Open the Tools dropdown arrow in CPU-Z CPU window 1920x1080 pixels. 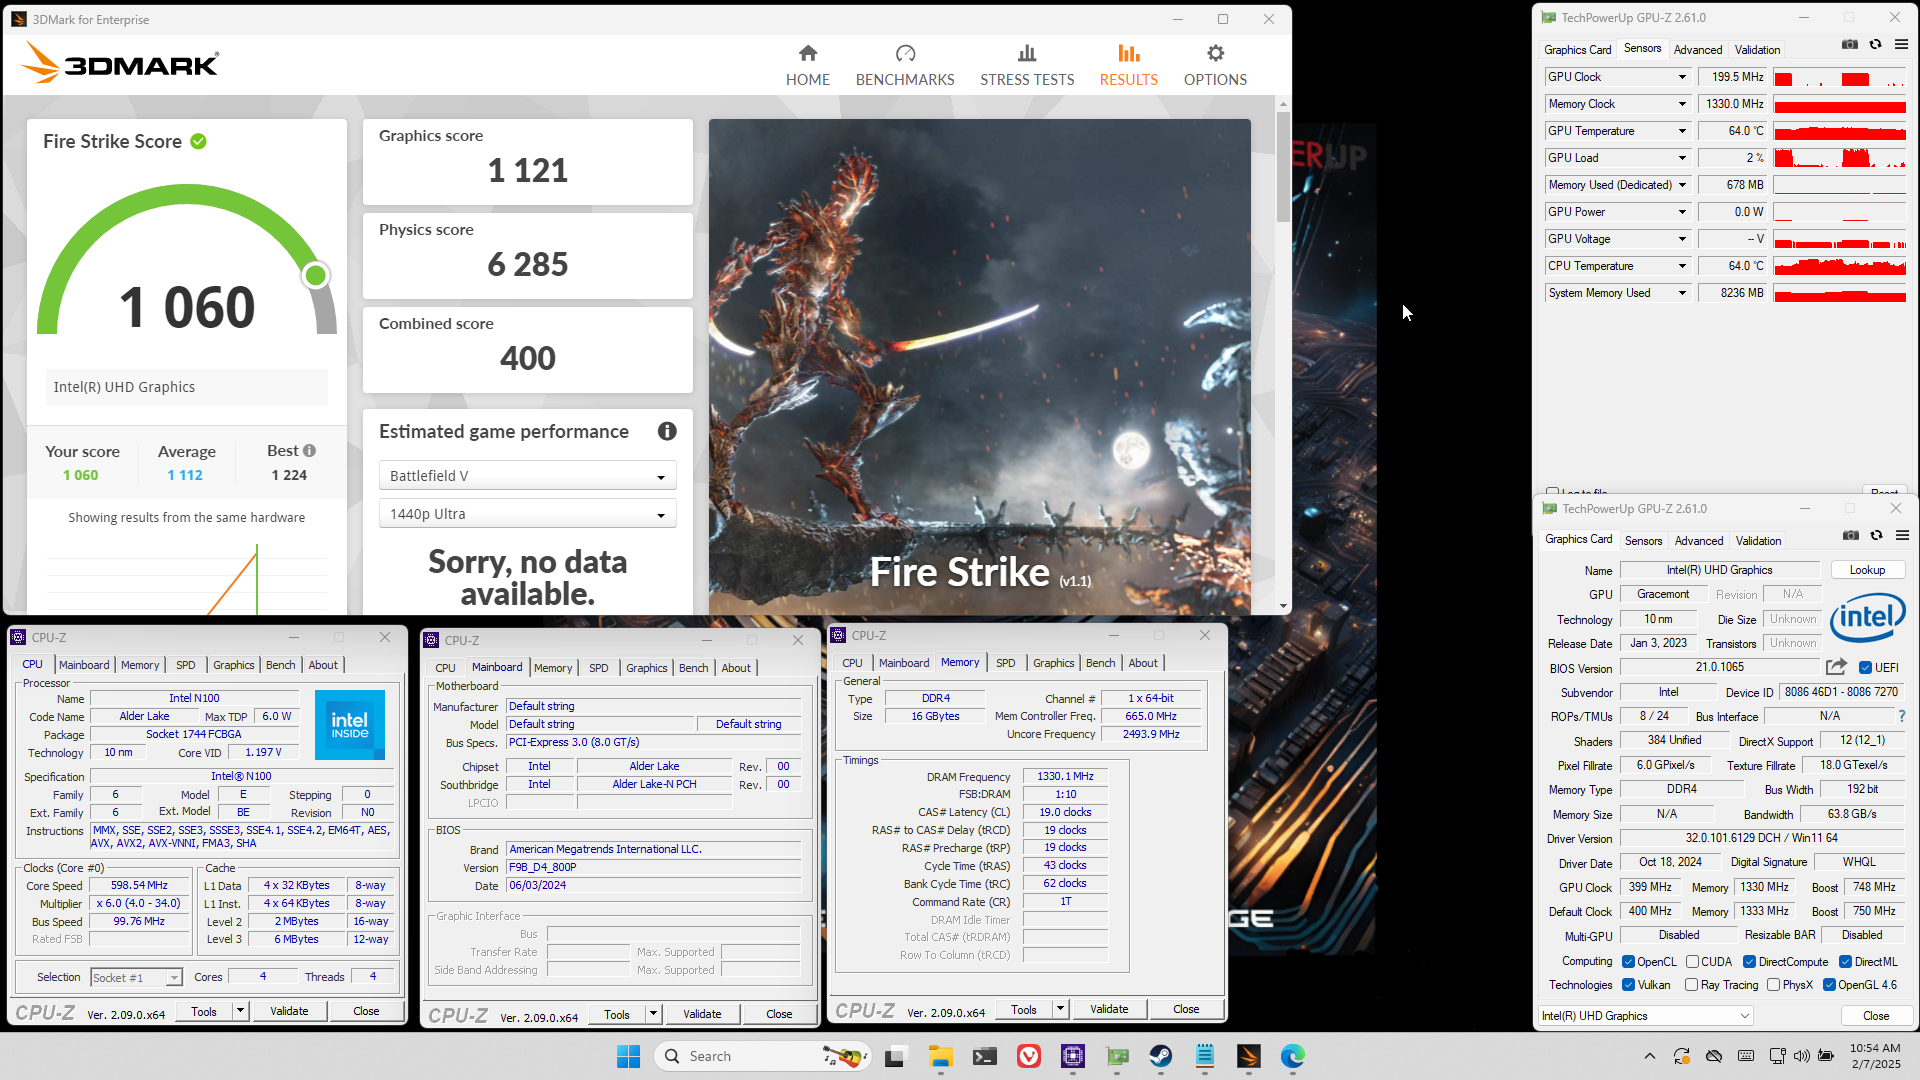(240, 1011)
